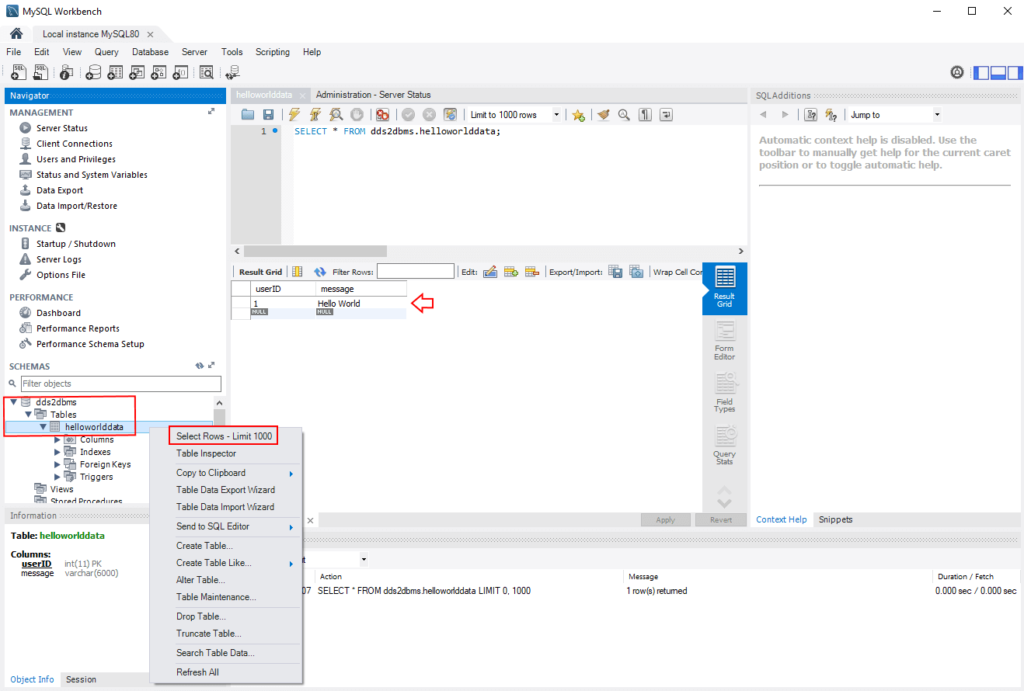Expand the Indexes node
The image size is (1024, 691).
57,452
